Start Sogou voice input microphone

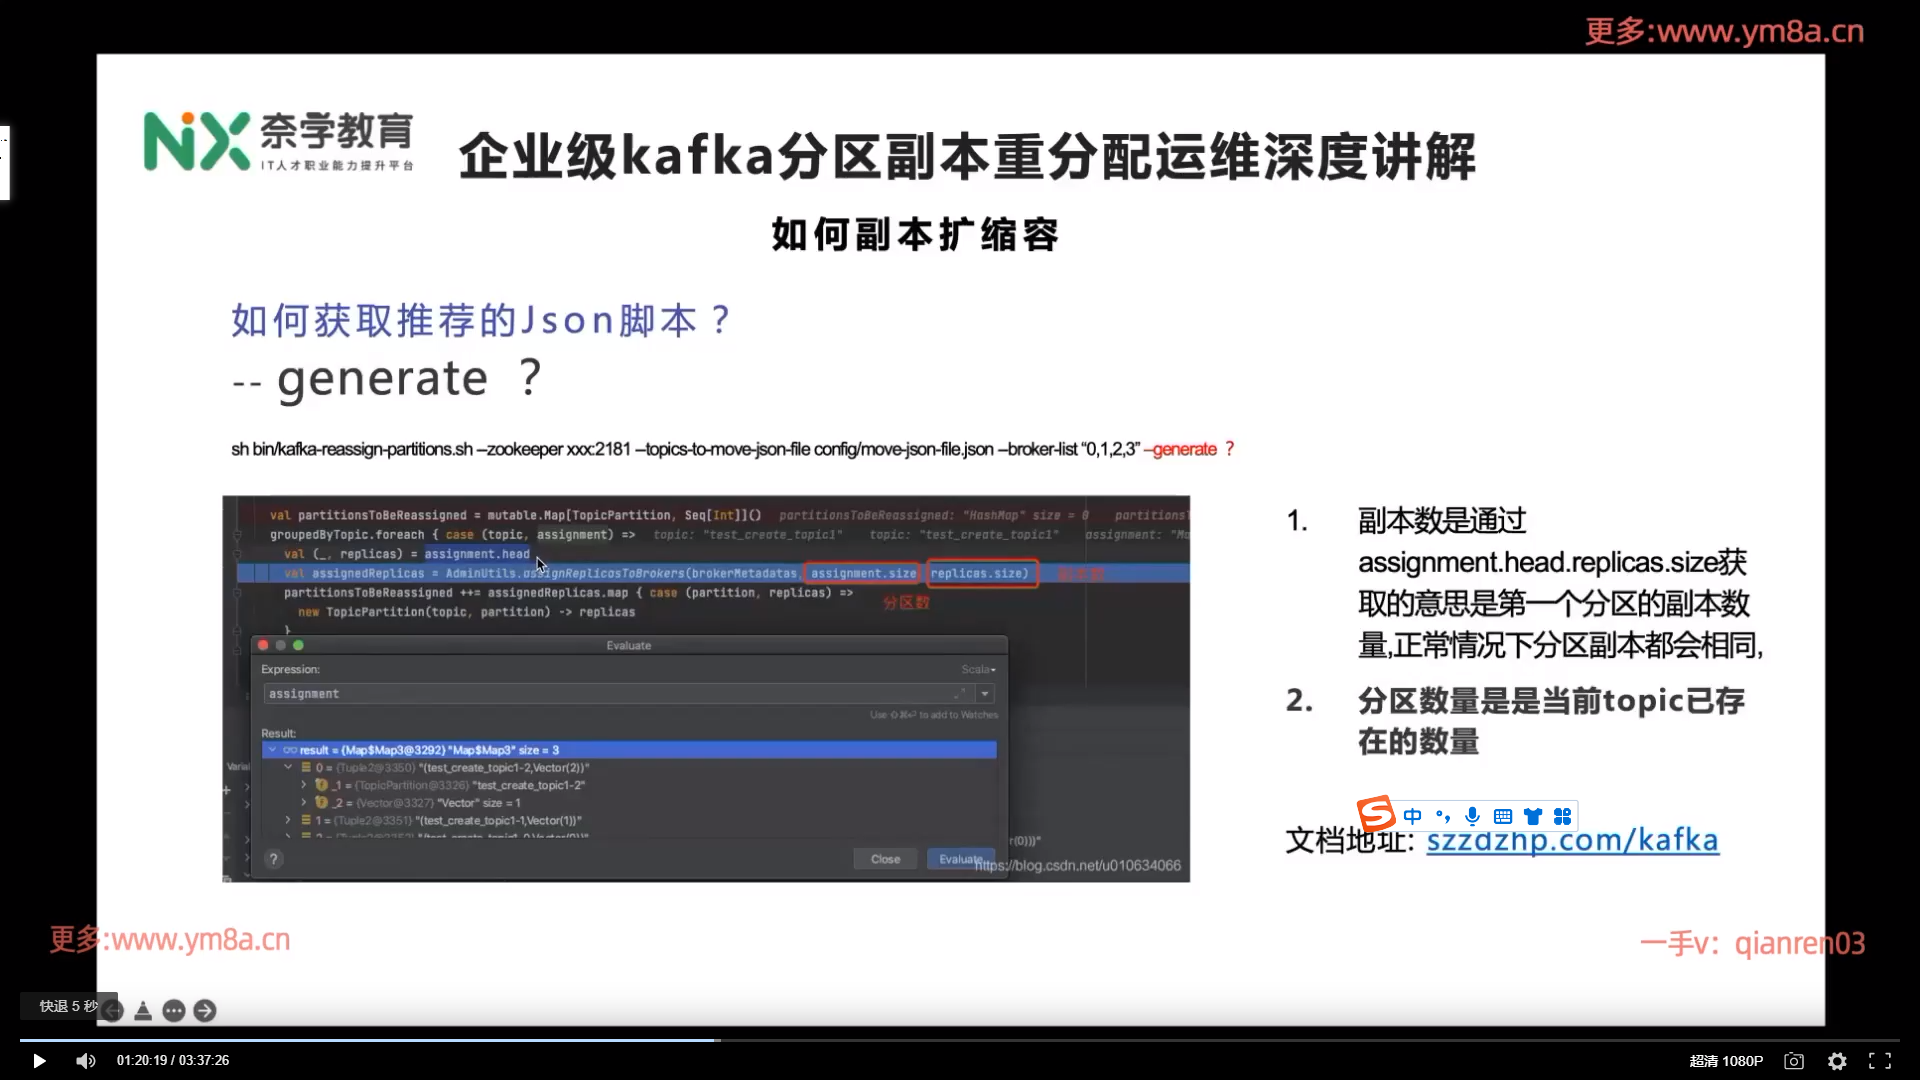1472,816
